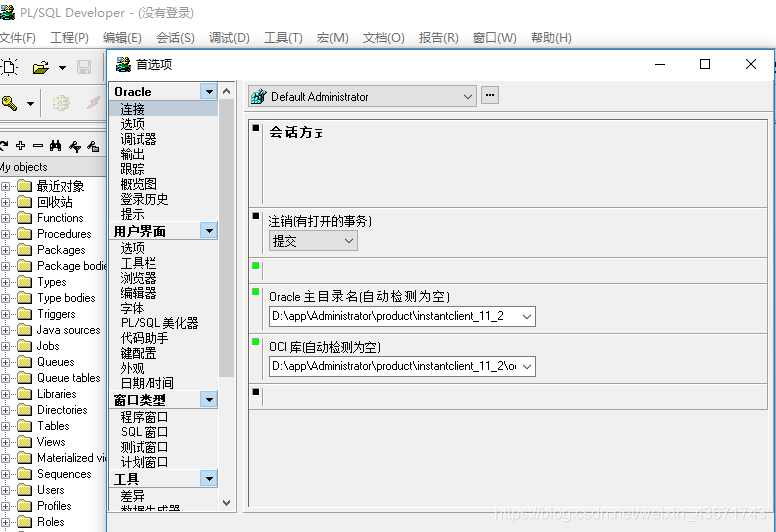The image size is (776, 532).
Task: Open the 文件(F) menu
Action: coord(17,38)
